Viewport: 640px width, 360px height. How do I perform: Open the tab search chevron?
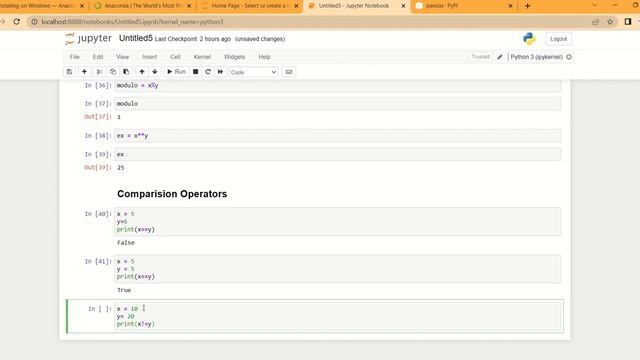tap(594, 5)
